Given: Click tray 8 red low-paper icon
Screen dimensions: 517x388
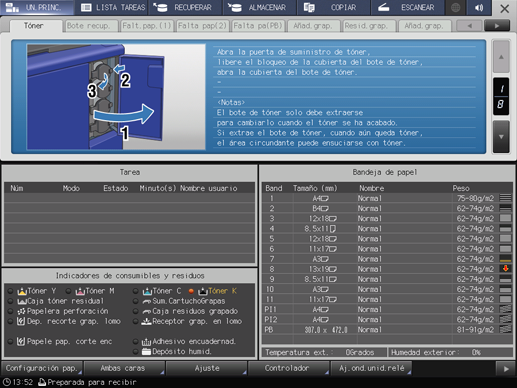Looking at the screenshot, I should (x=505, y=269).
